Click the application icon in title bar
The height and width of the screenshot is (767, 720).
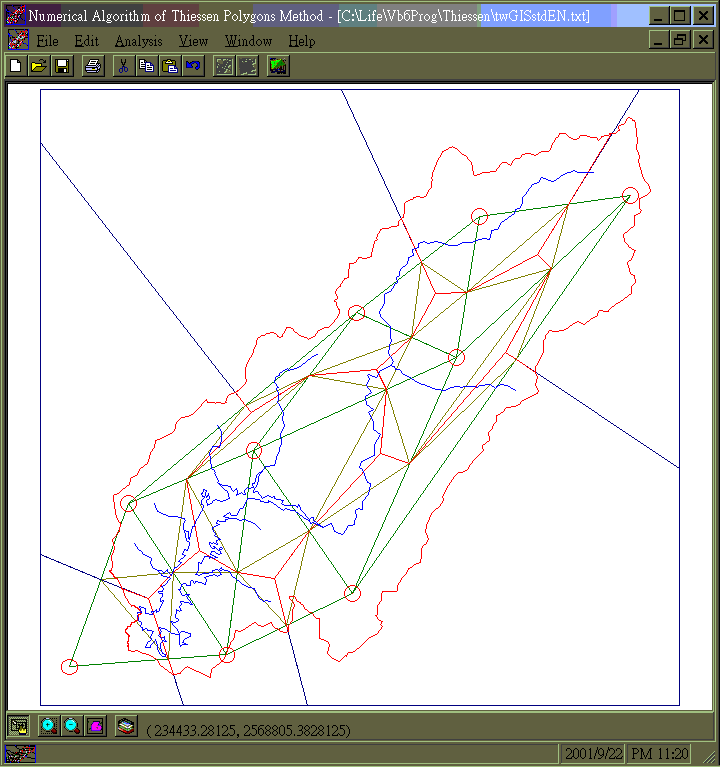pyautogui.click(x=15, y=15)
